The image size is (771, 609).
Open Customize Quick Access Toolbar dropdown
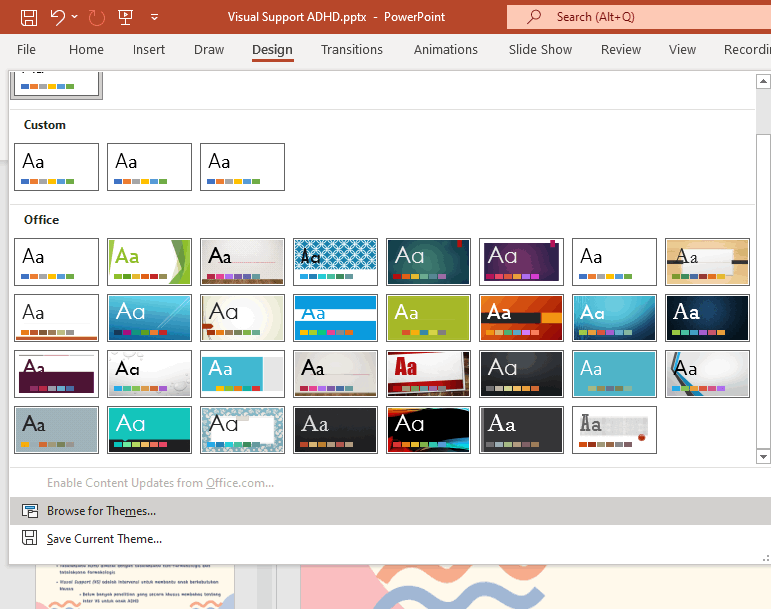pos(154,17)
